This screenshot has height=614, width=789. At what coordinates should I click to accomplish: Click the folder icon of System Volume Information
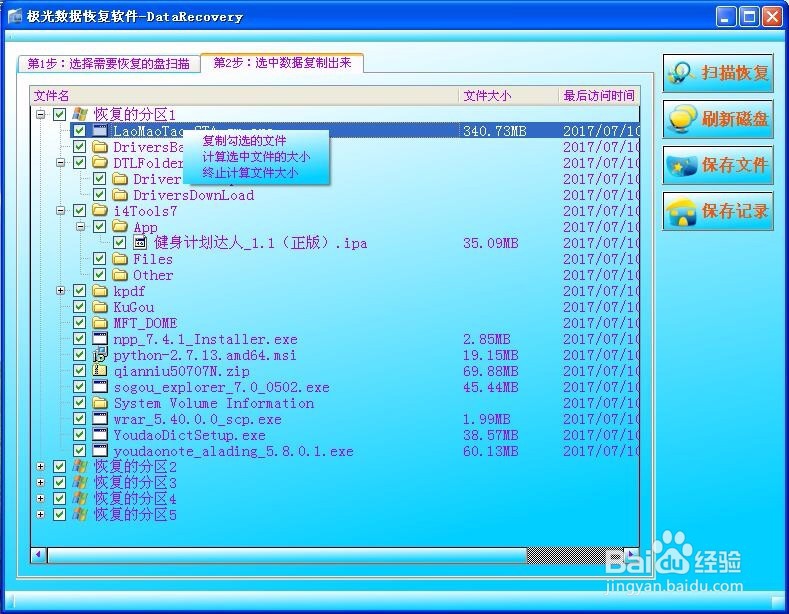coord(100,403)
